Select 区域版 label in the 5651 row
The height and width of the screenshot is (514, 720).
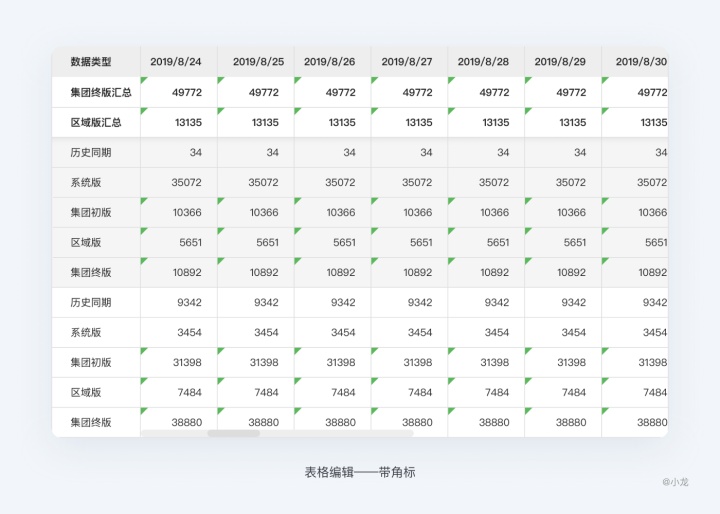86,243
